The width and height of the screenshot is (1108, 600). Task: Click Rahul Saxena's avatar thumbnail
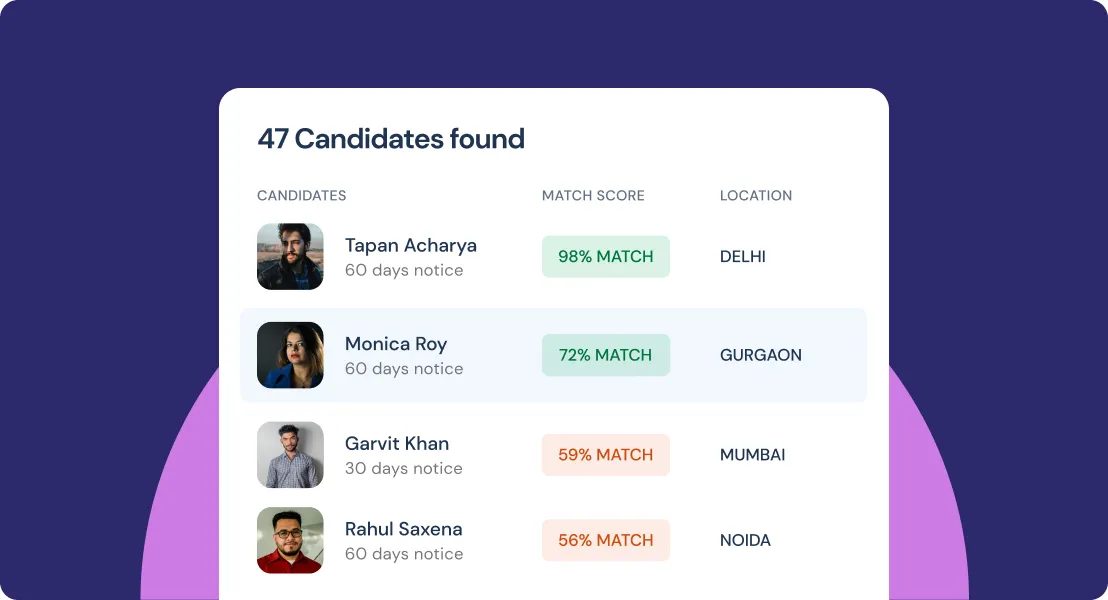(x=290, y=540)
